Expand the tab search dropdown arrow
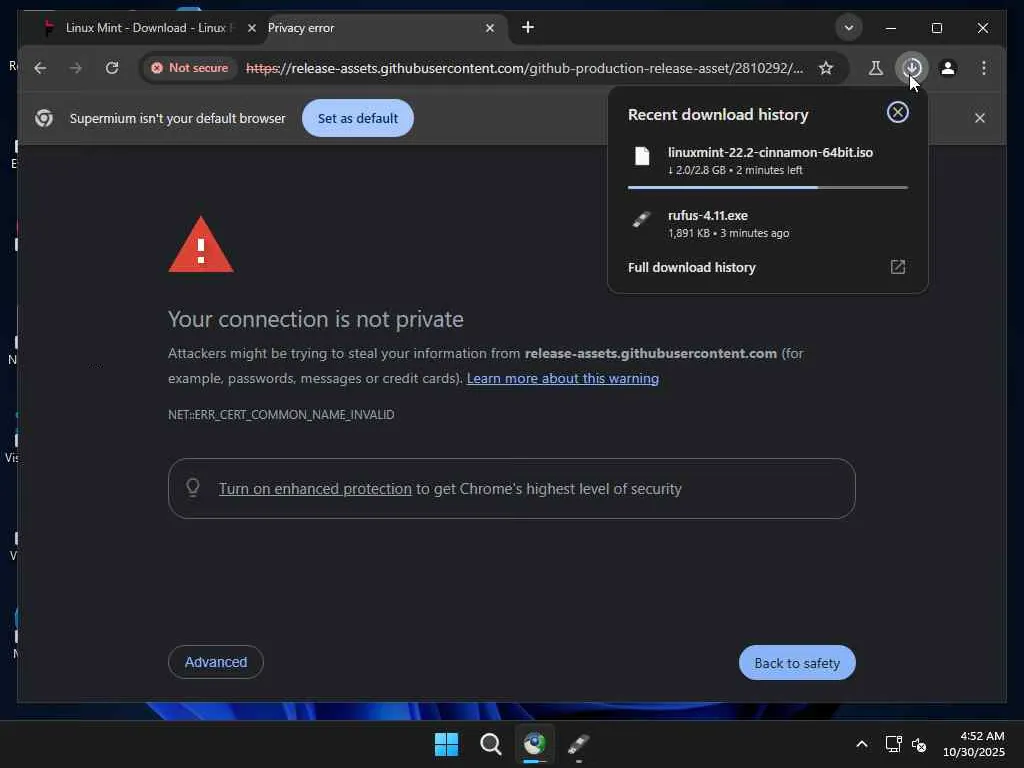Screen dimensions: 1024x768 pyautogui.click(x=849, y=28)
